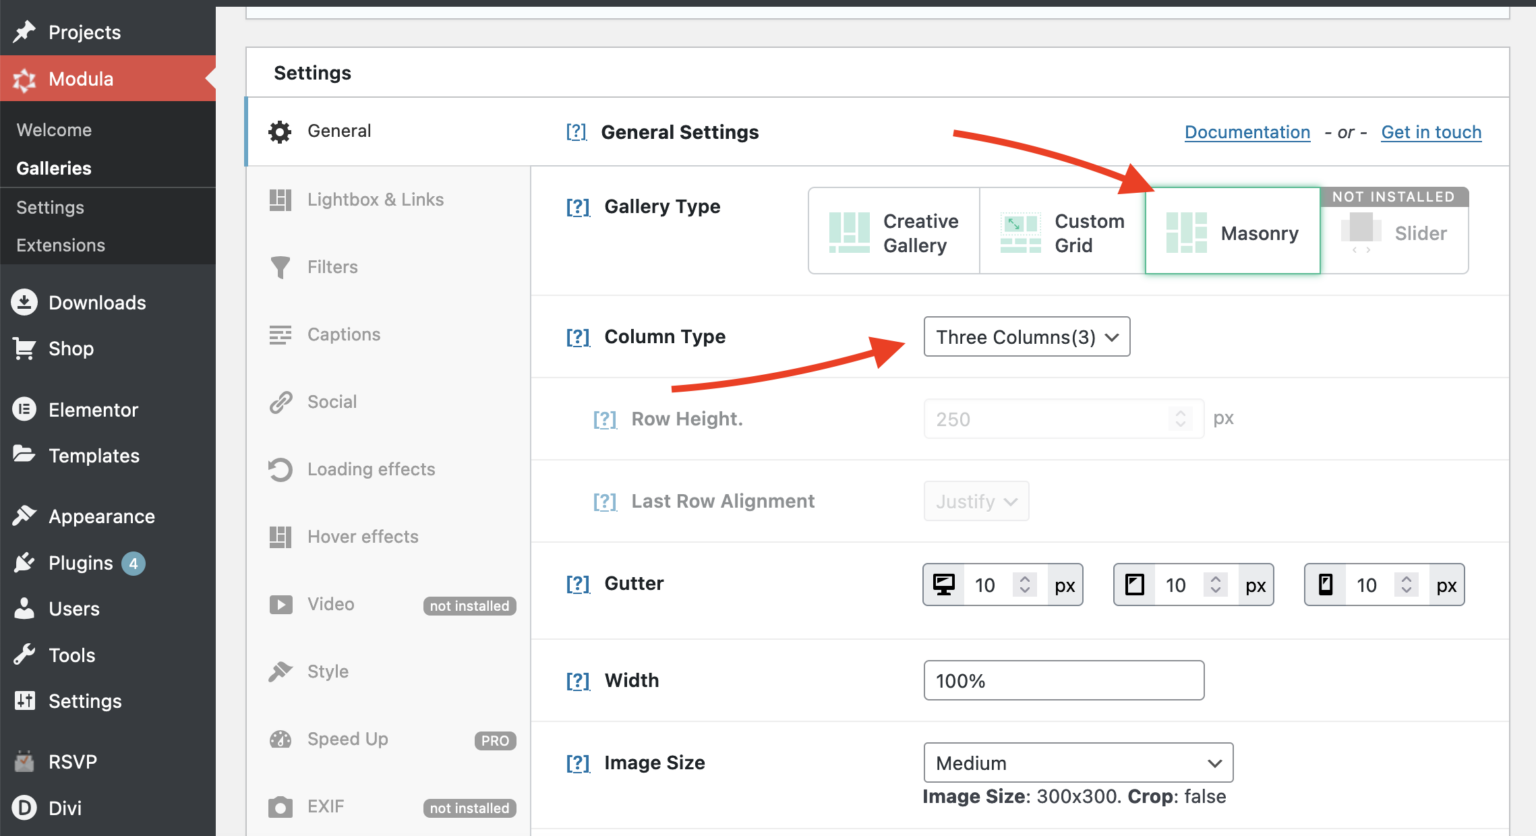Click the Get in touch link
This screenshot has width=1536, height=836.
coord(1431,132)
